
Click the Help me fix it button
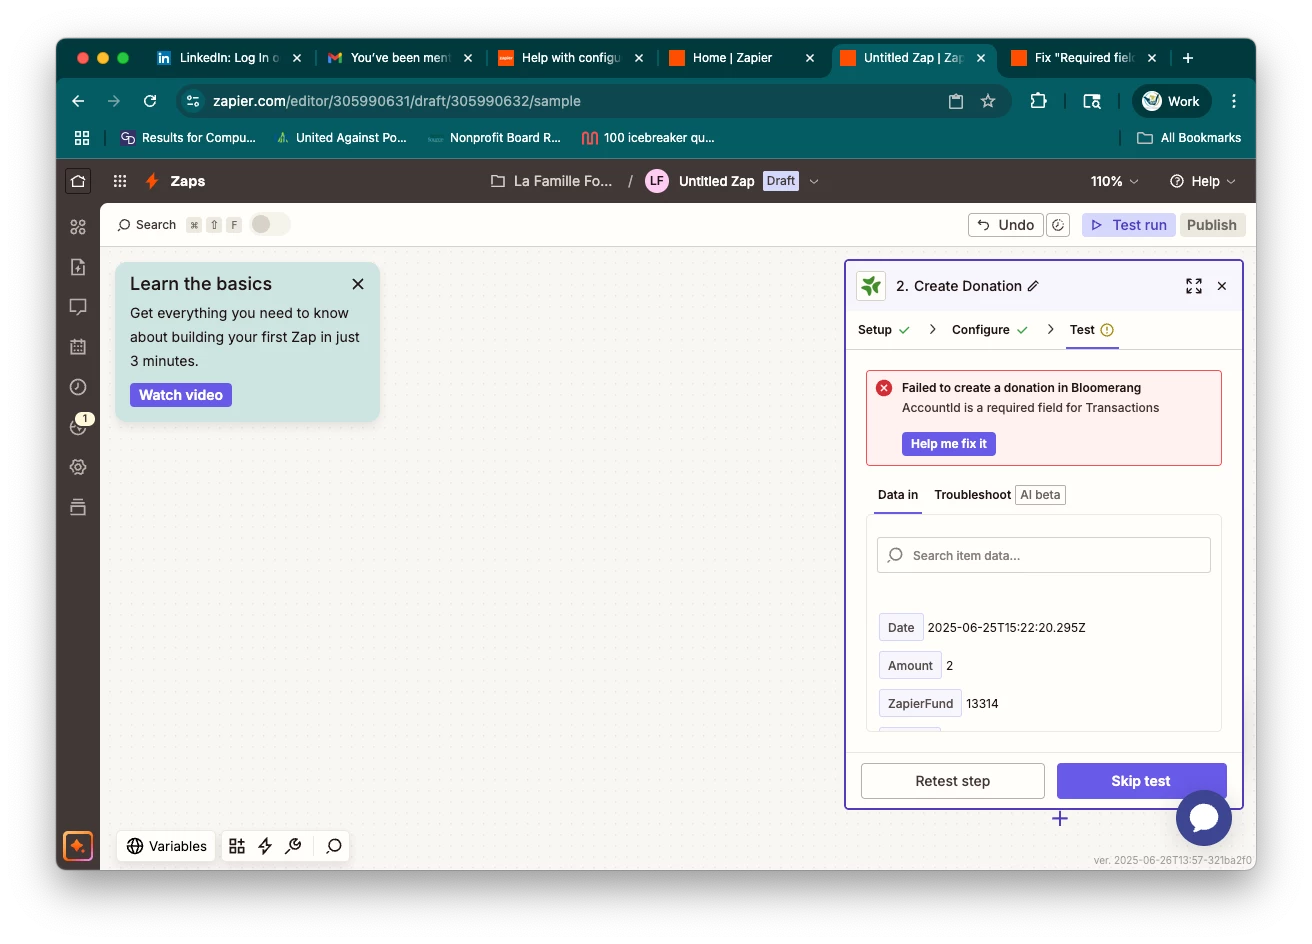pos(949,444)
